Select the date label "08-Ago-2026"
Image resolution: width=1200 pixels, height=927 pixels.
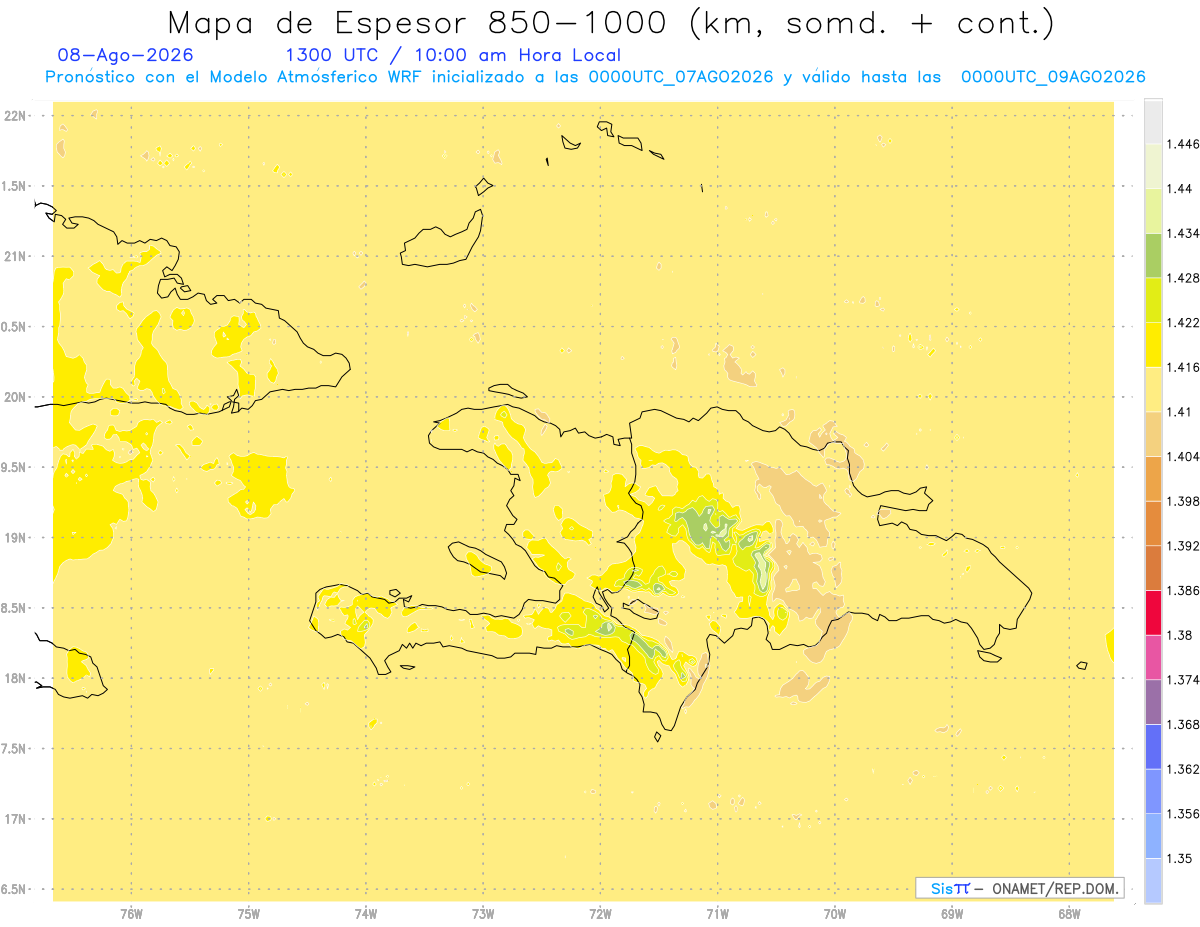[x=126, y=55]
